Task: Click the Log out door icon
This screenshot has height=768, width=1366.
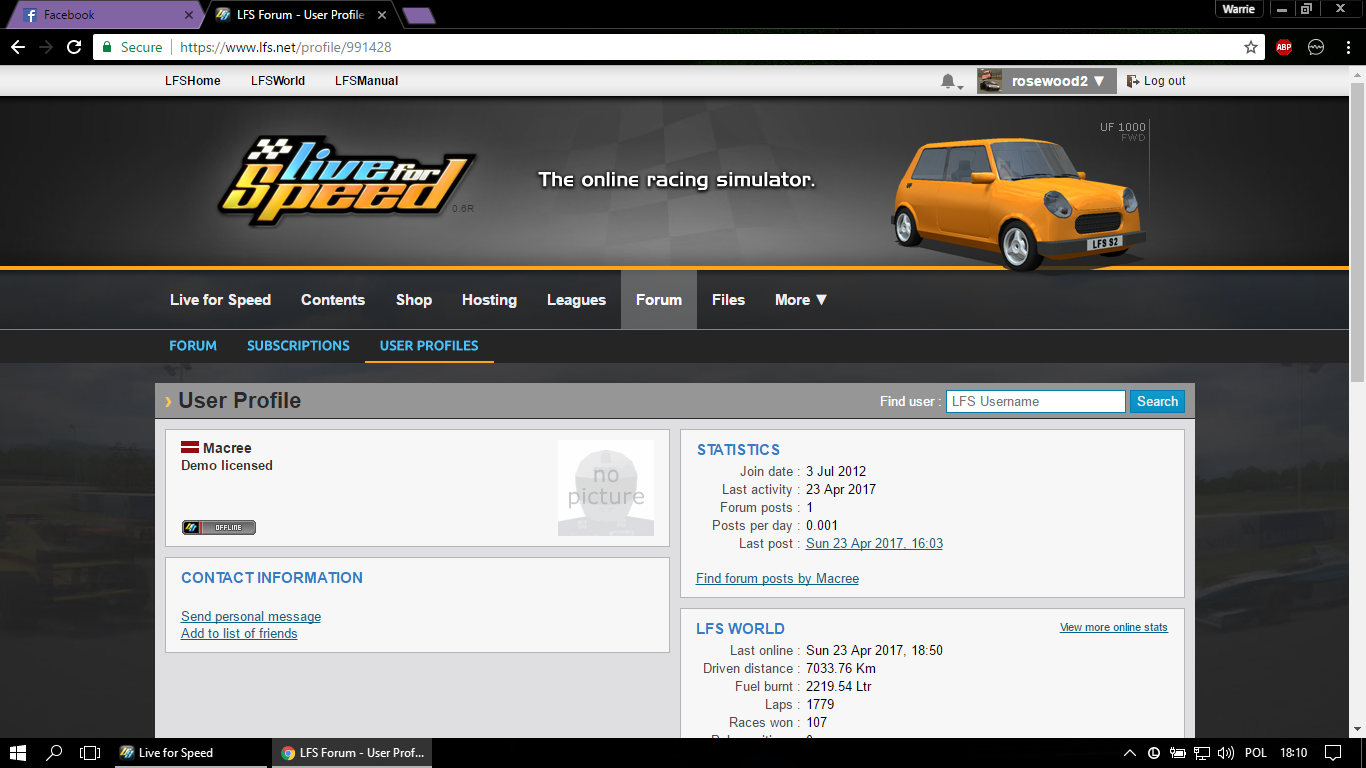Action: tap(1133, 81)
